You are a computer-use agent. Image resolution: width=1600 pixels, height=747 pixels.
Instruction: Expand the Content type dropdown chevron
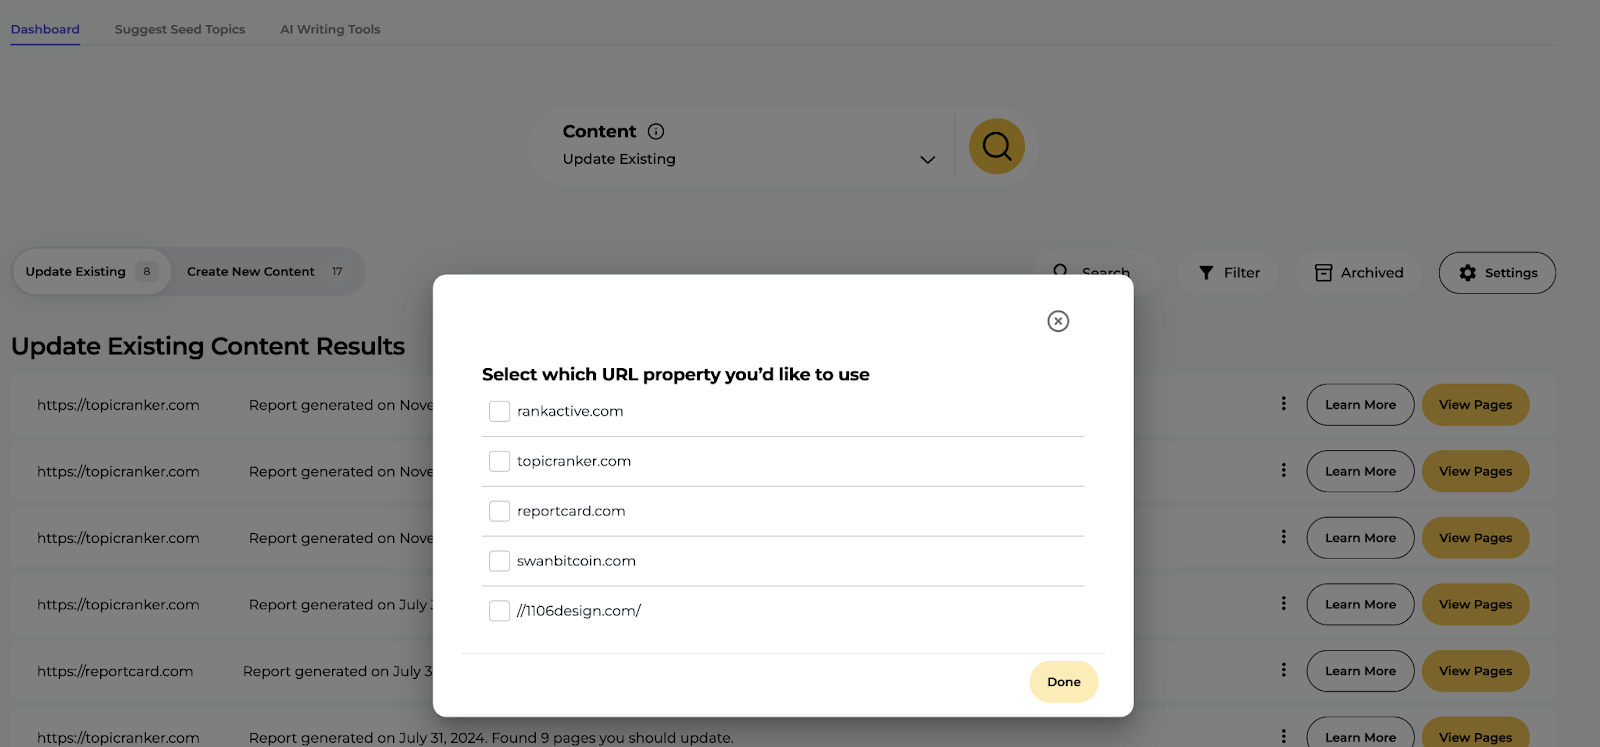pyautogui.click(x=927, y=160)
